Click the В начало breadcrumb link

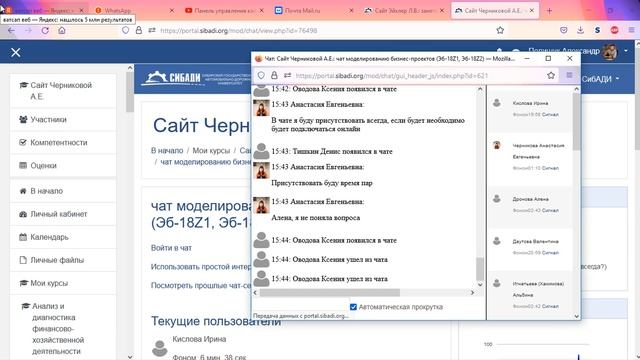167,151
